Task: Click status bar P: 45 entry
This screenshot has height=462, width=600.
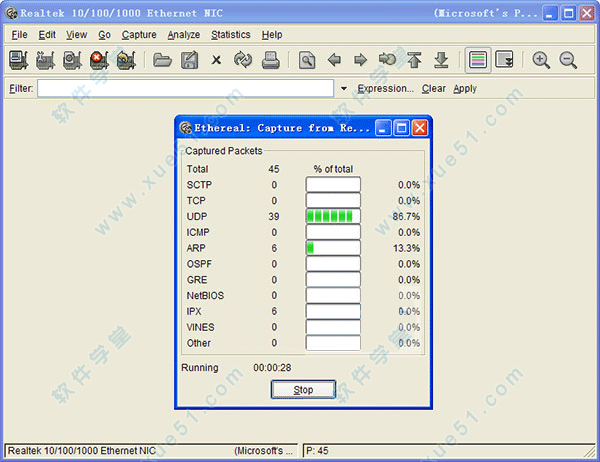Action: tap(317, 451)
